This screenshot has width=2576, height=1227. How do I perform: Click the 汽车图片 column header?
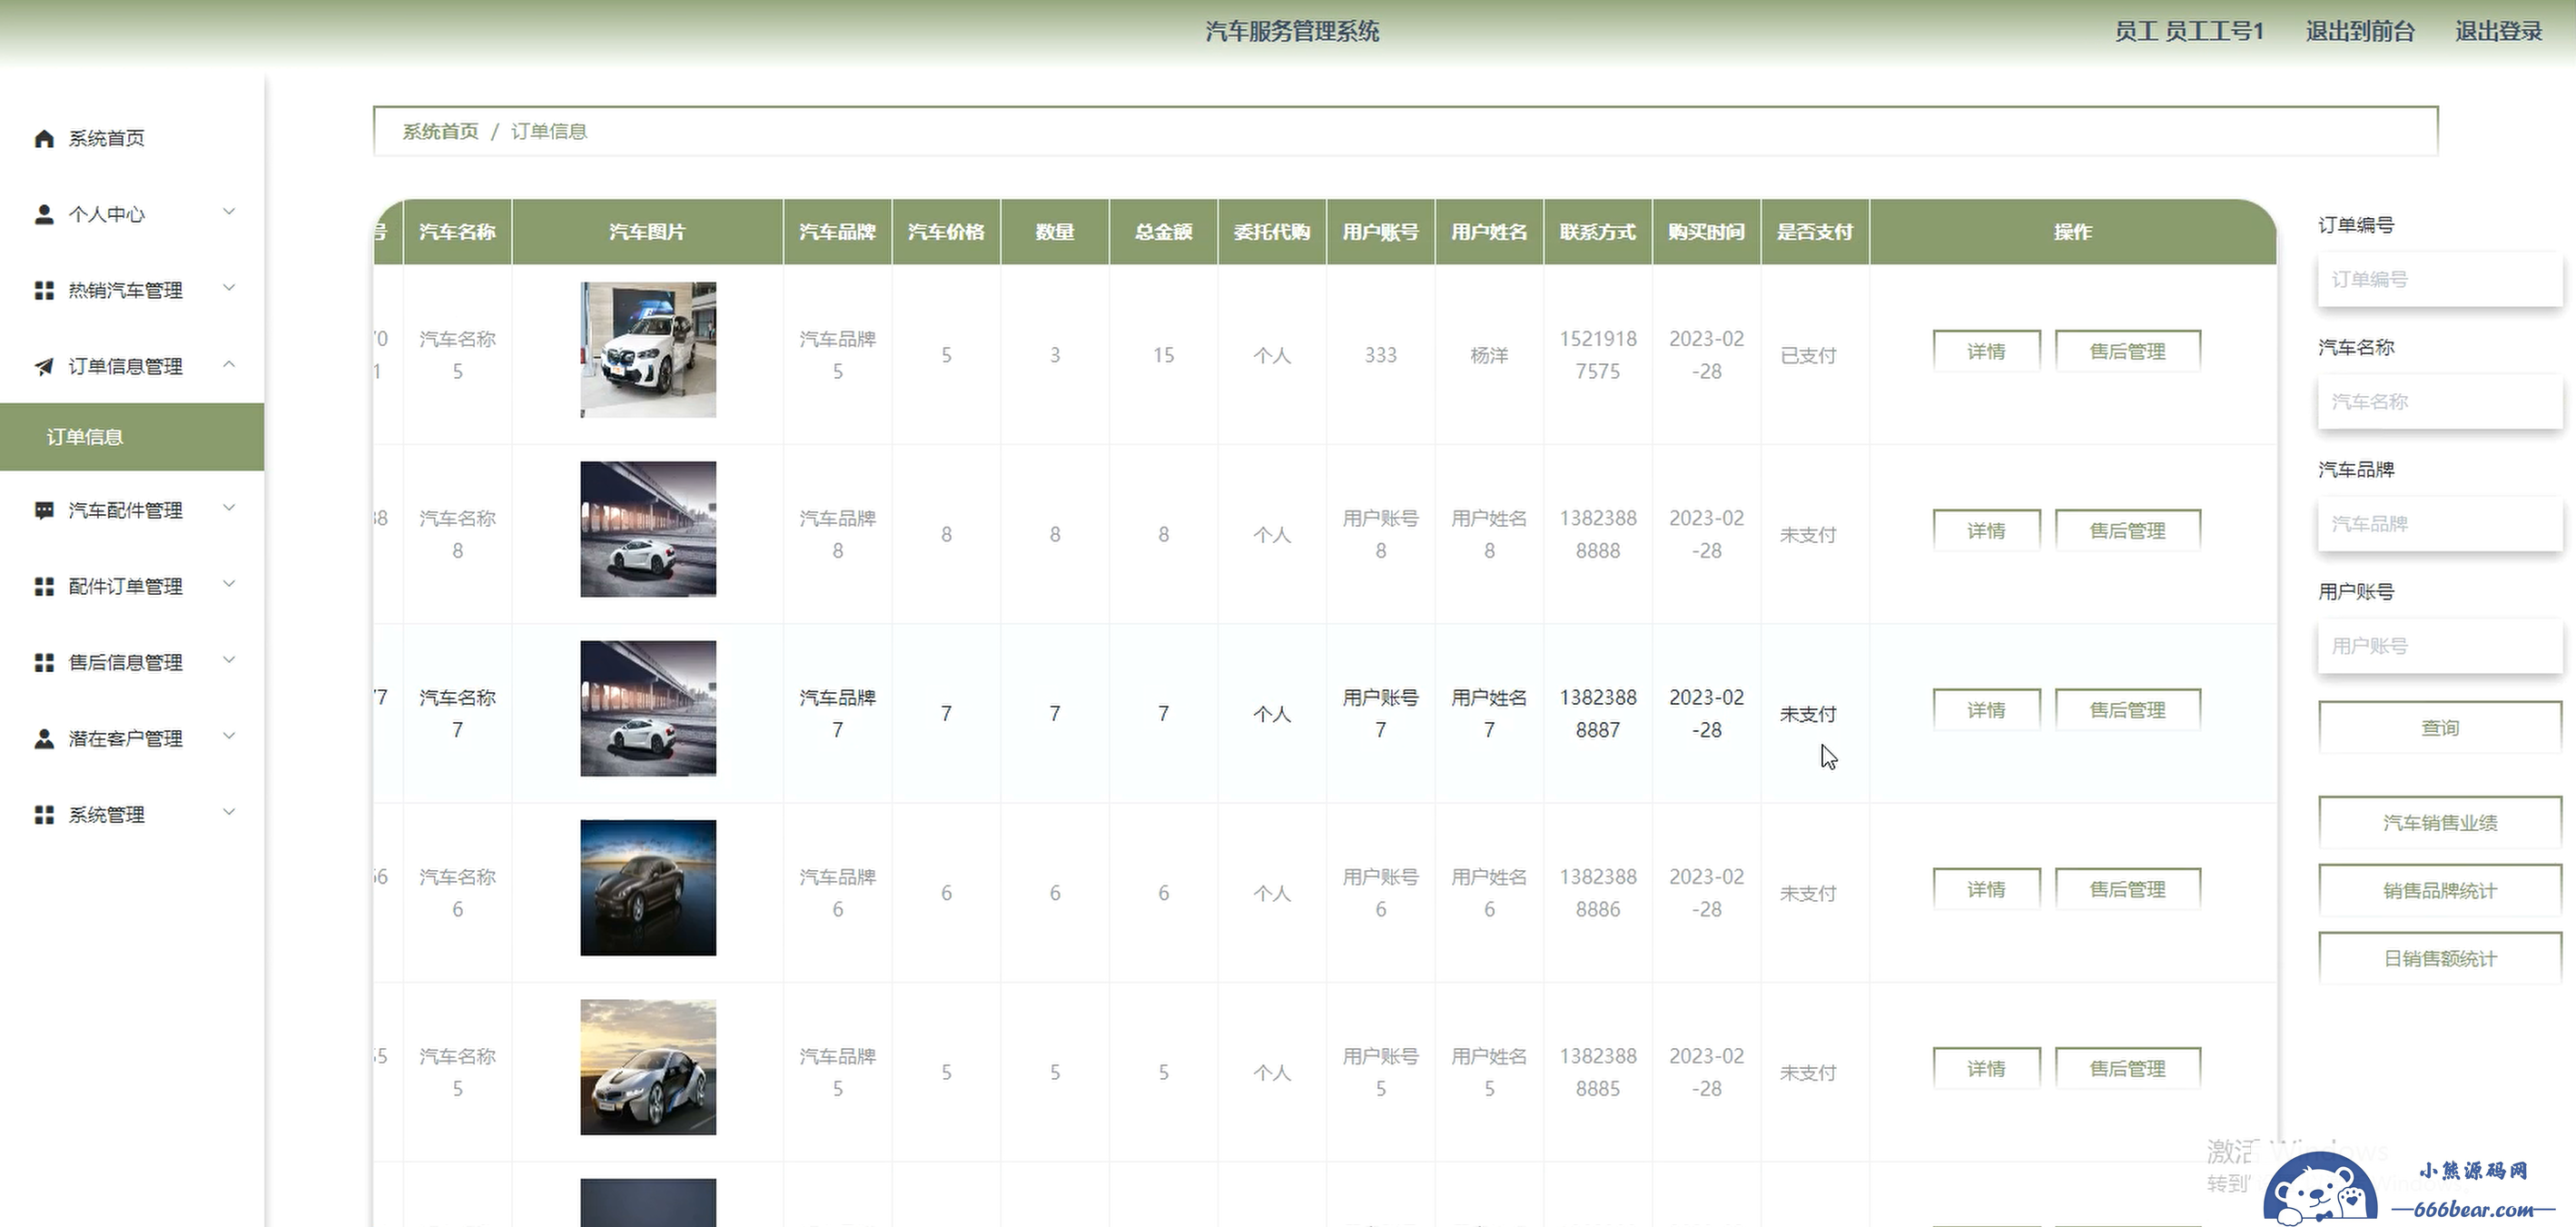click(647, 232)
